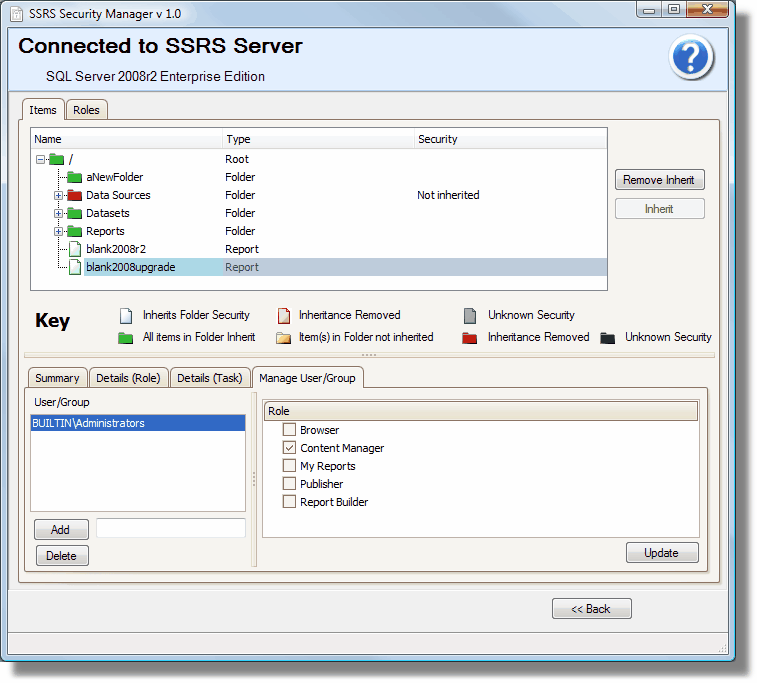The image size is (757, 683).
Task: Expand the Datasets folder node
Action: click(58, 213)
